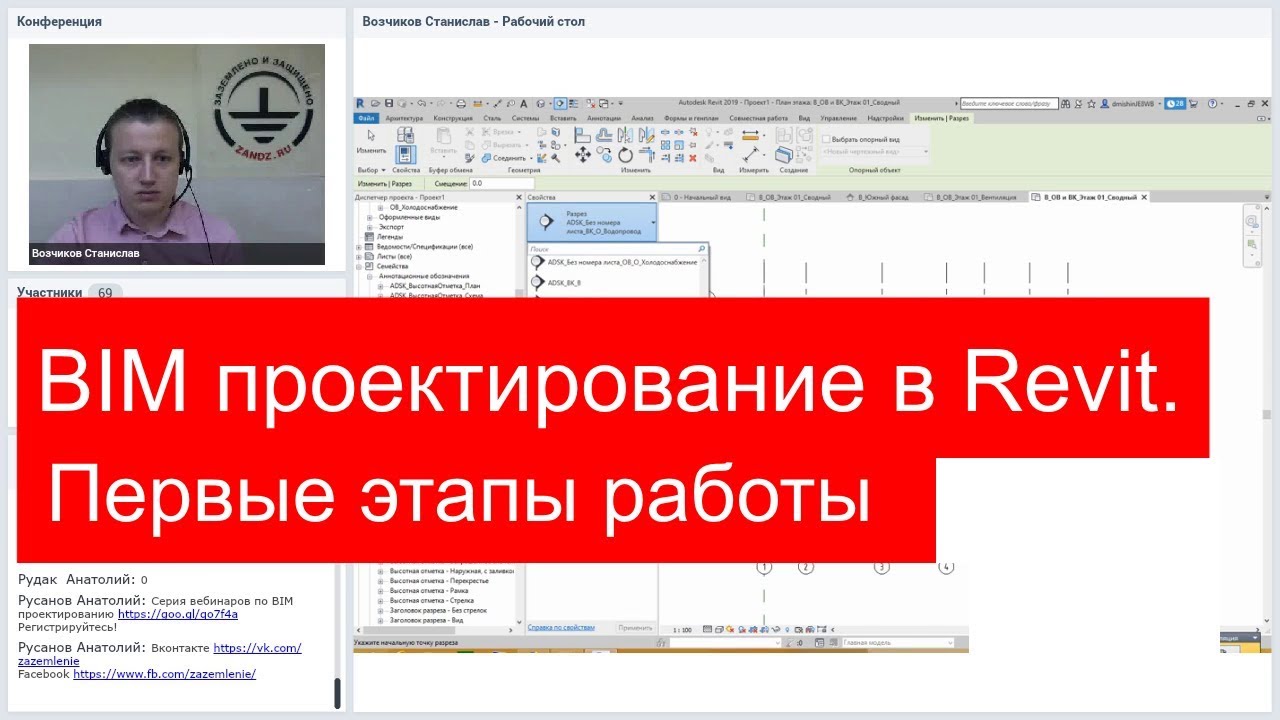Close the Диспетчер проекта panel with its X
Screen dimensions: 1280x720
point(519,198)
